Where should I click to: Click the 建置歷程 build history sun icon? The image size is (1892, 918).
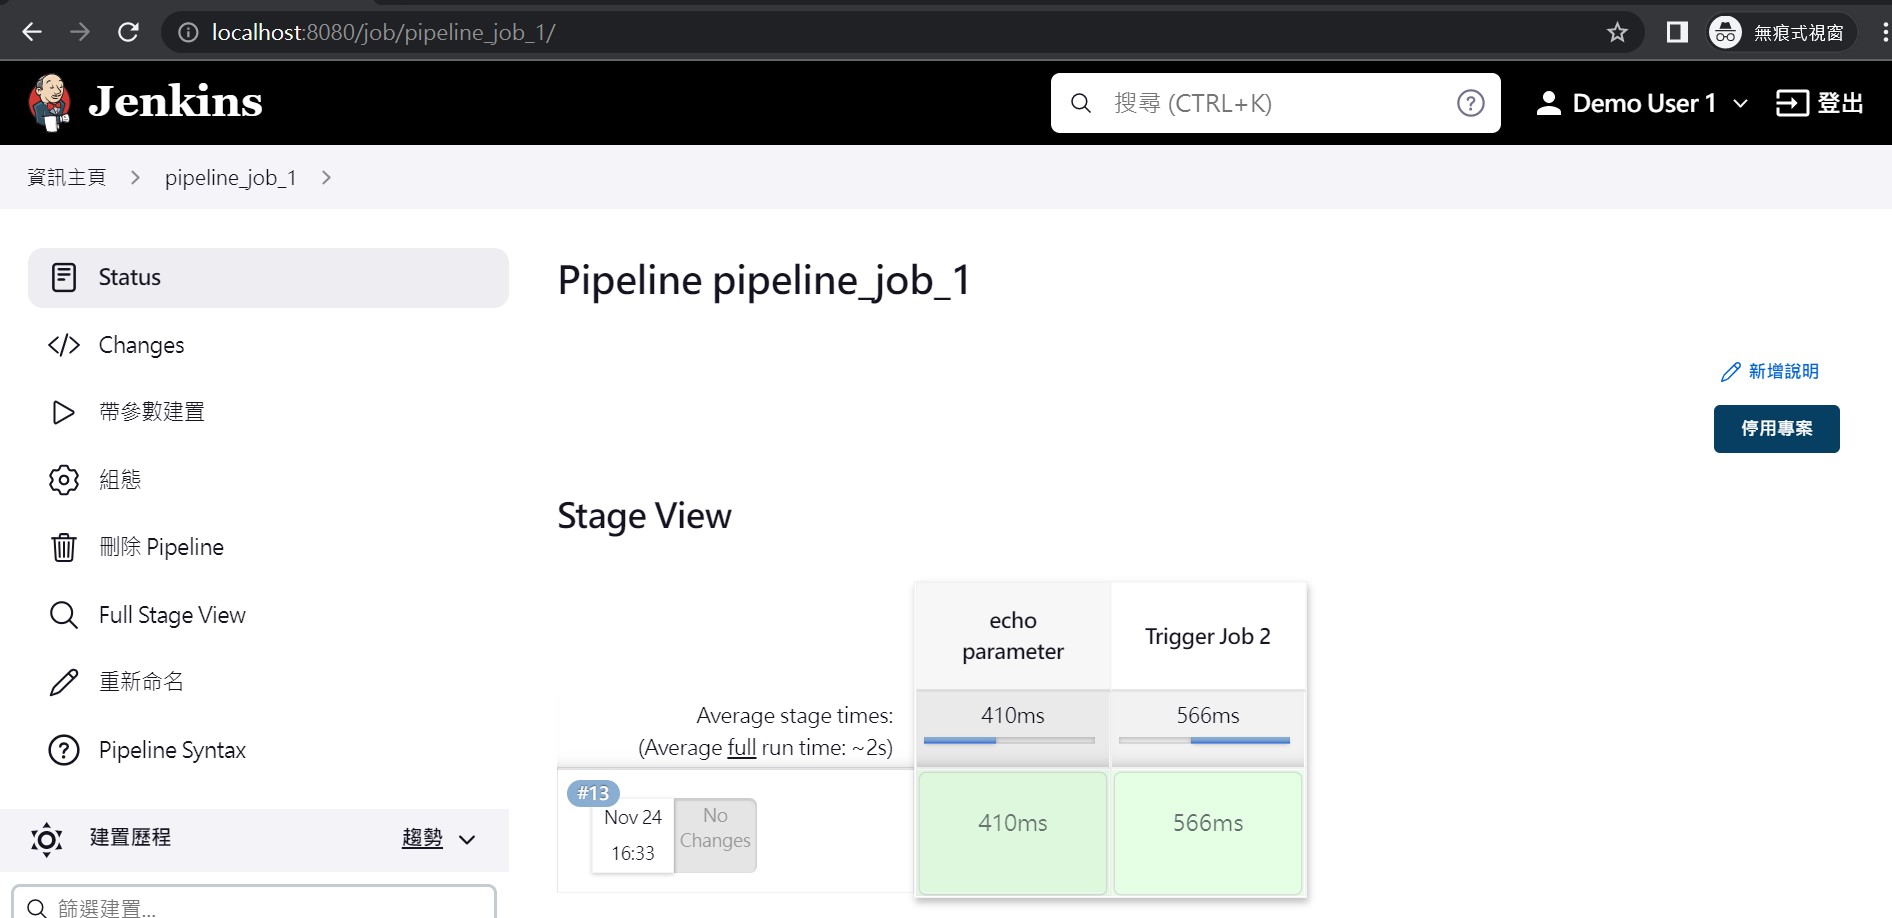pos(46,839)
